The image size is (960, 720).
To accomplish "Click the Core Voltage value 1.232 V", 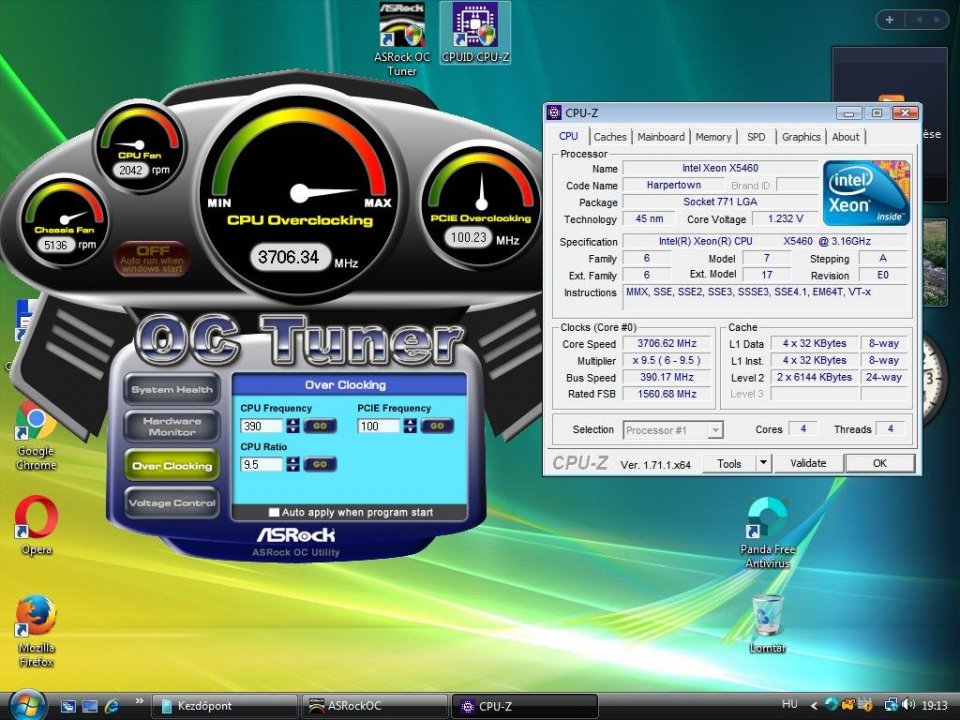I will [786, 219].
